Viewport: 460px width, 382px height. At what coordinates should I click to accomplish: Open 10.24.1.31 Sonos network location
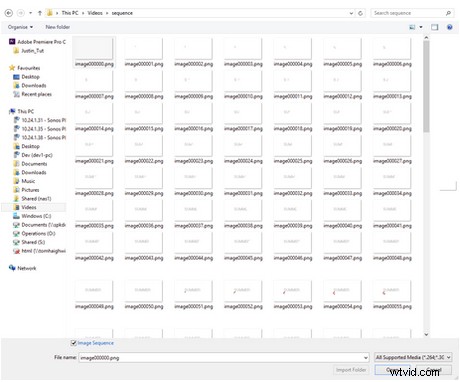[x=40, y=120]
